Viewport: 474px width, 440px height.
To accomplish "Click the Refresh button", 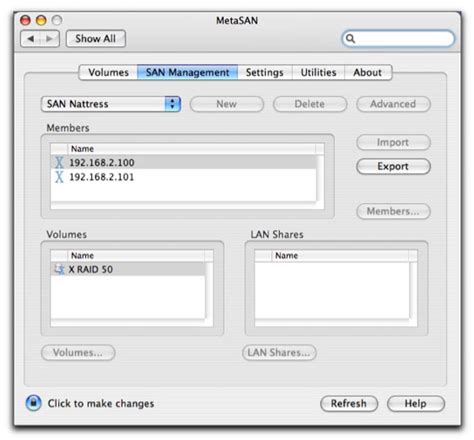I will coord(349,404).
